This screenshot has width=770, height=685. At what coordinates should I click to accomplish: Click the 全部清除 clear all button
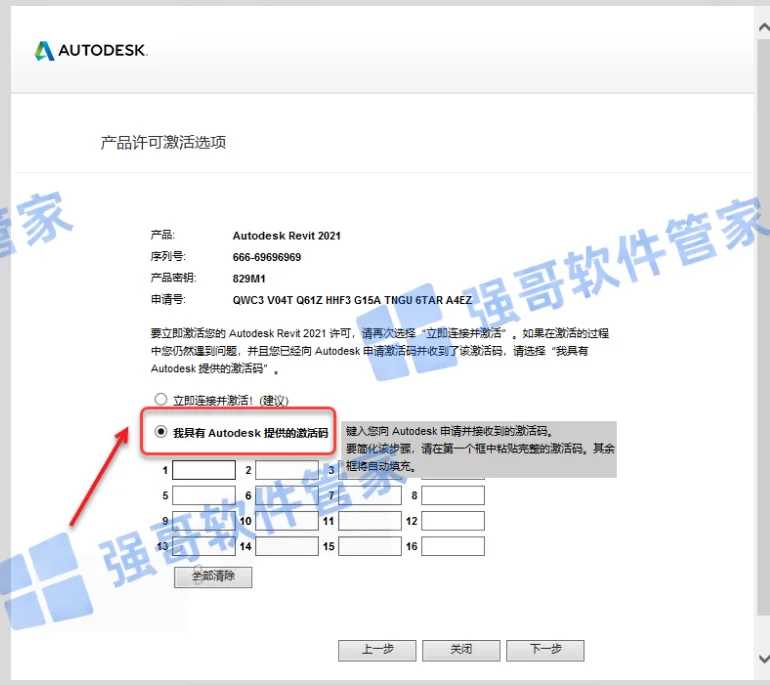coord(213,577)
